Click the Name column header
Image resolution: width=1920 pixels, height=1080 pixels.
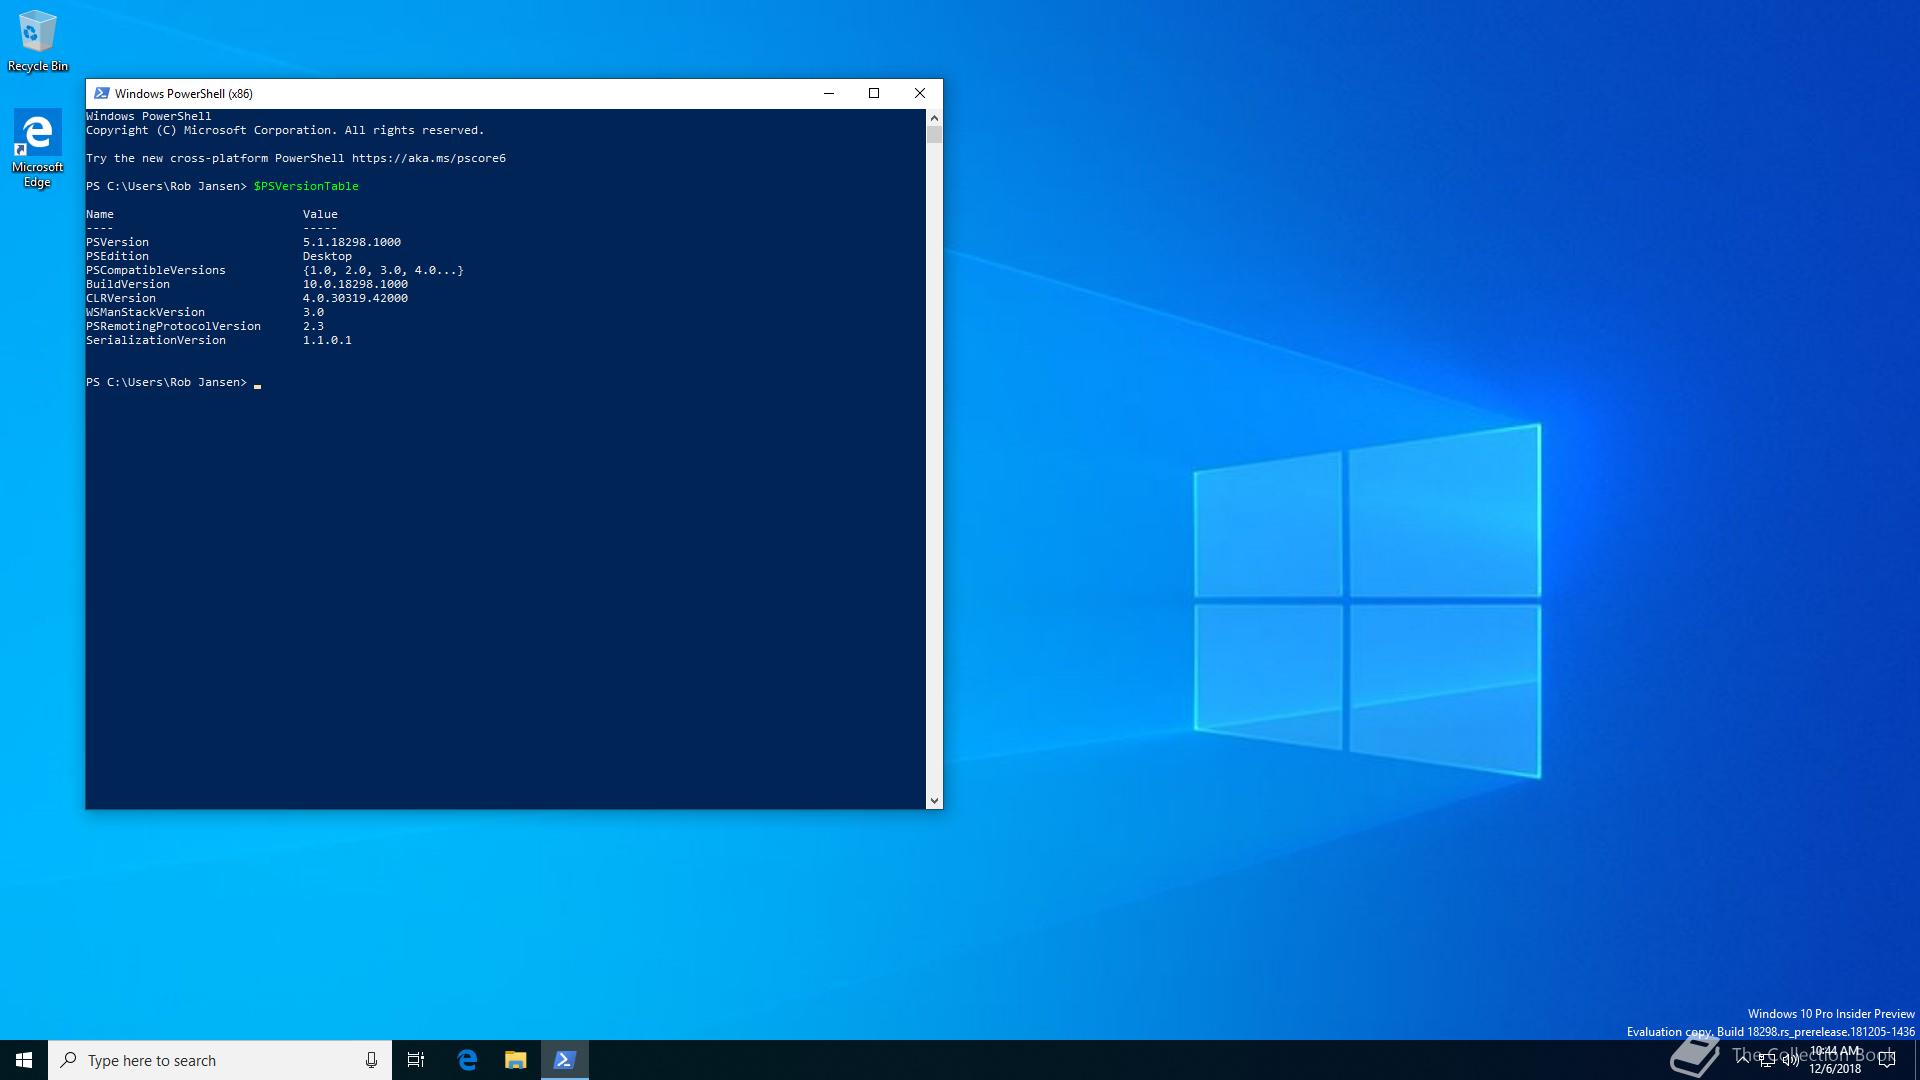100,214
